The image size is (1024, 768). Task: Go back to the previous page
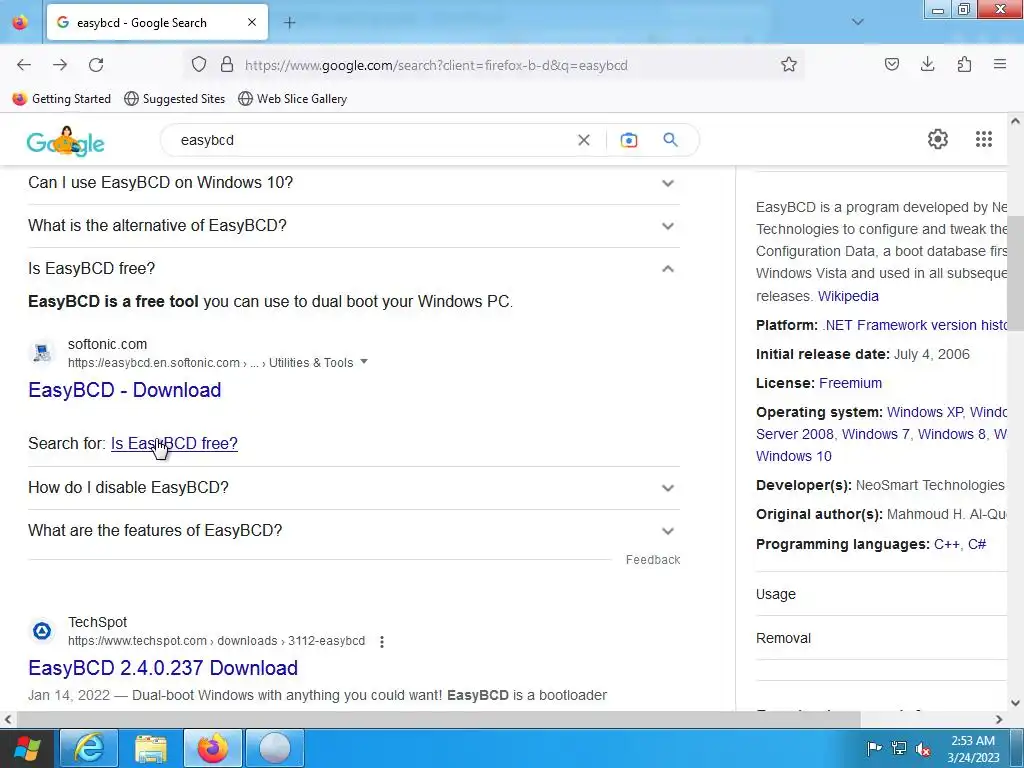tap(24, 65)
